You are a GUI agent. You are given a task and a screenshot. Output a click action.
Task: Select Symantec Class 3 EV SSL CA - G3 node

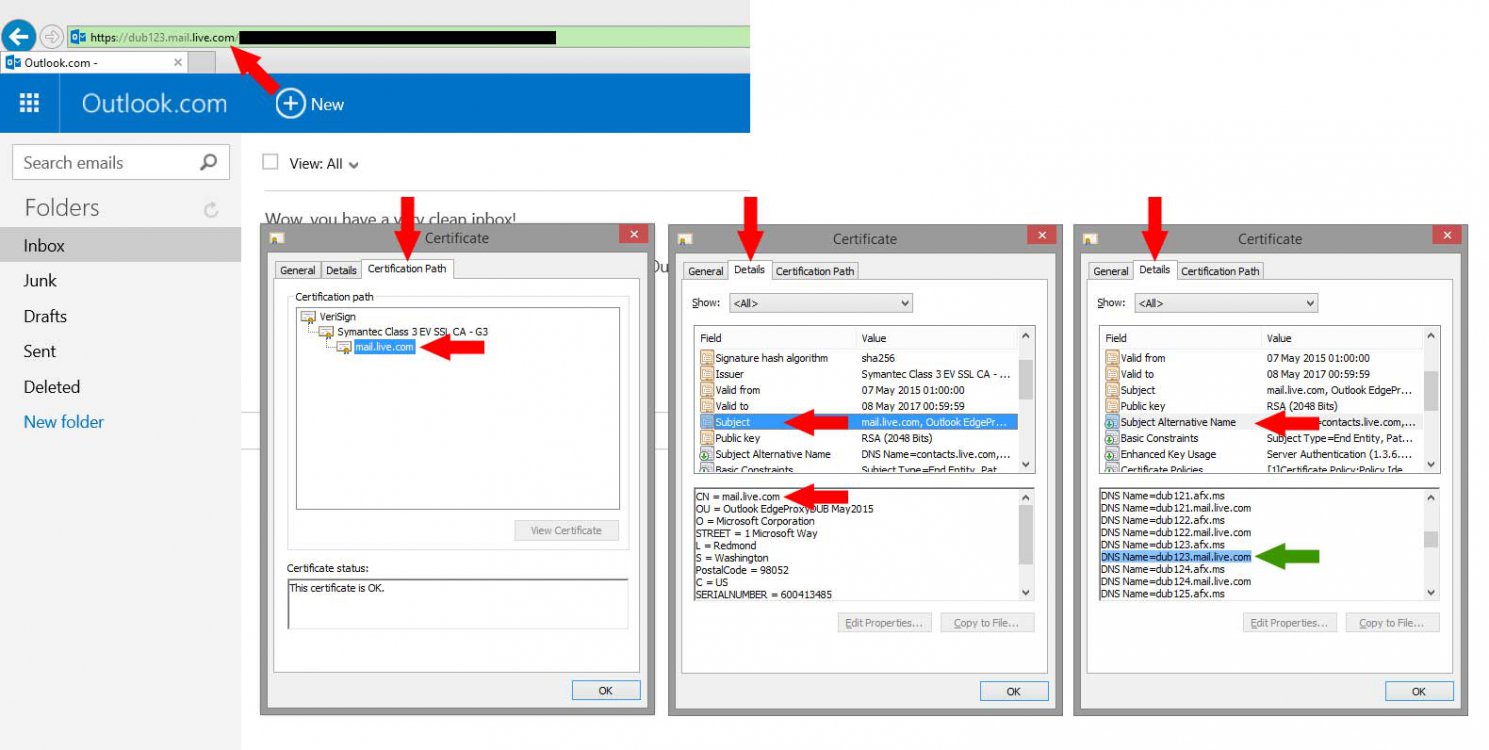tap(413, 331)
